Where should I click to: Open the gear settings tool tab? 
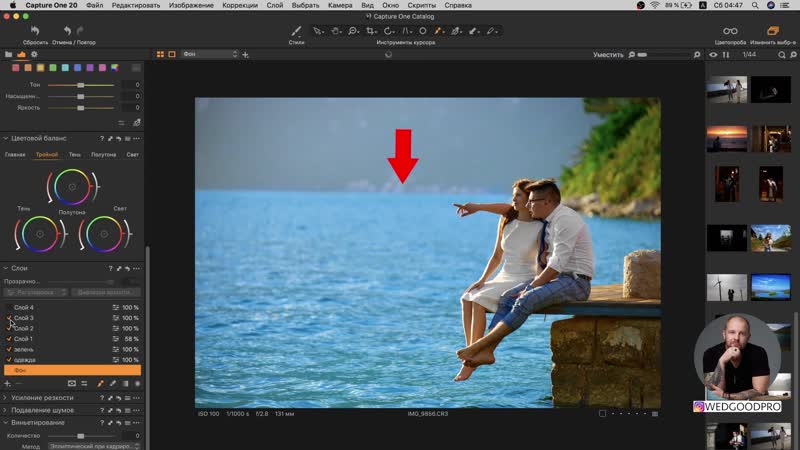tap(34, 54)
